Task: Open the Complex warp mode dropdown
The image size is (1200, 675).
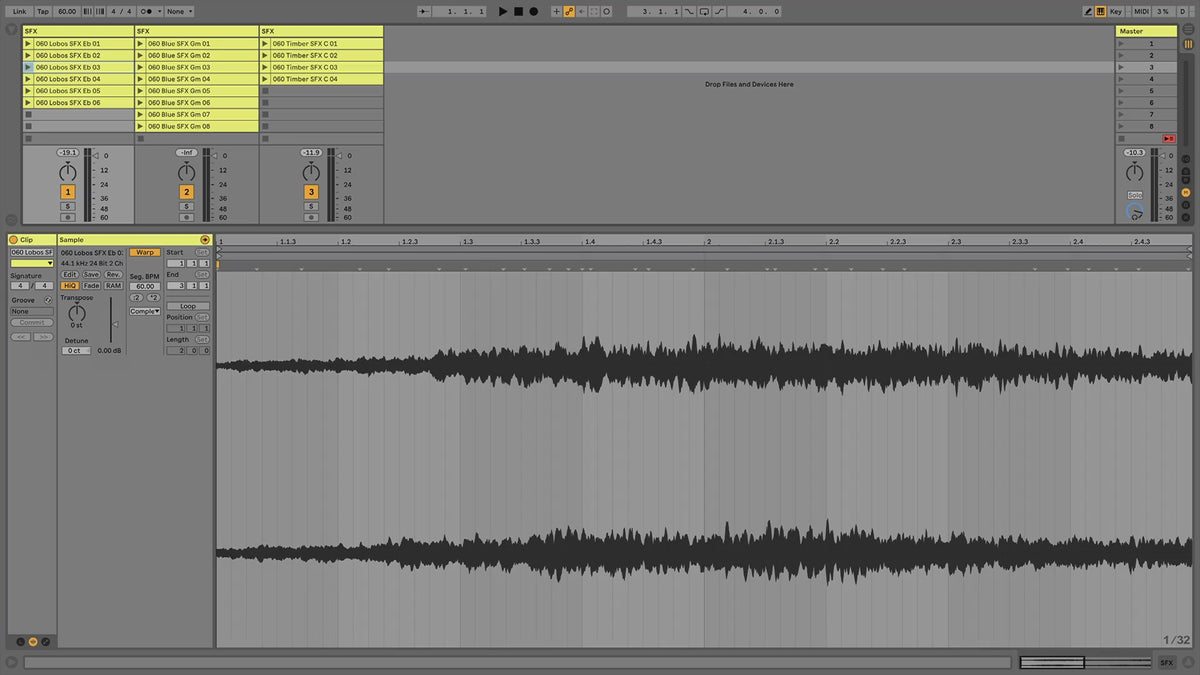Action: click(145, 311)
